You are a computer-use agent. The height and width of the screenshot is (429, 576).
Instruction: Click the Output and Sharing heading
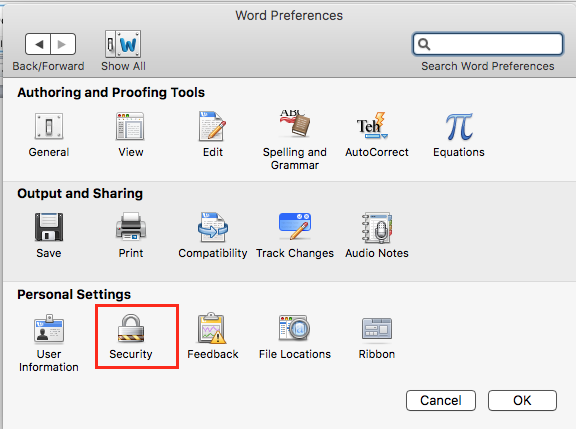coord(80,194)
